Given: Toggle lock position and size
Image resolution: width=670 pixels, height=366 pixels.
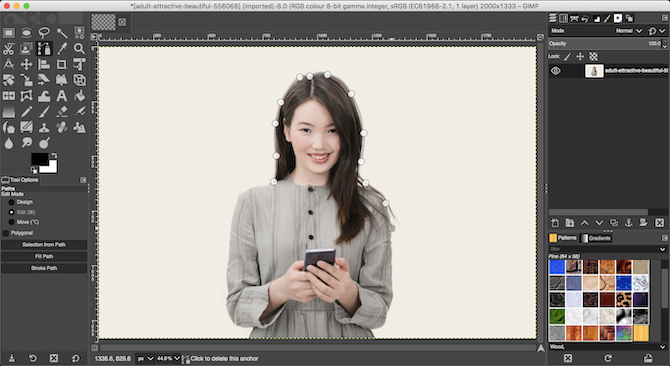Looking at the screenshot, I should tap(580, 56).
